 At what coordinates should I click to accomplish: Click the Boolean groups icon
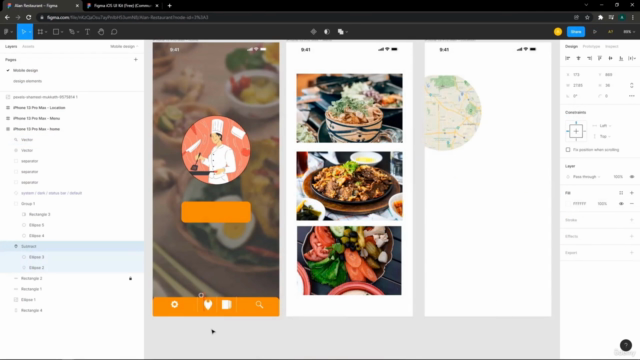(340, 32)
